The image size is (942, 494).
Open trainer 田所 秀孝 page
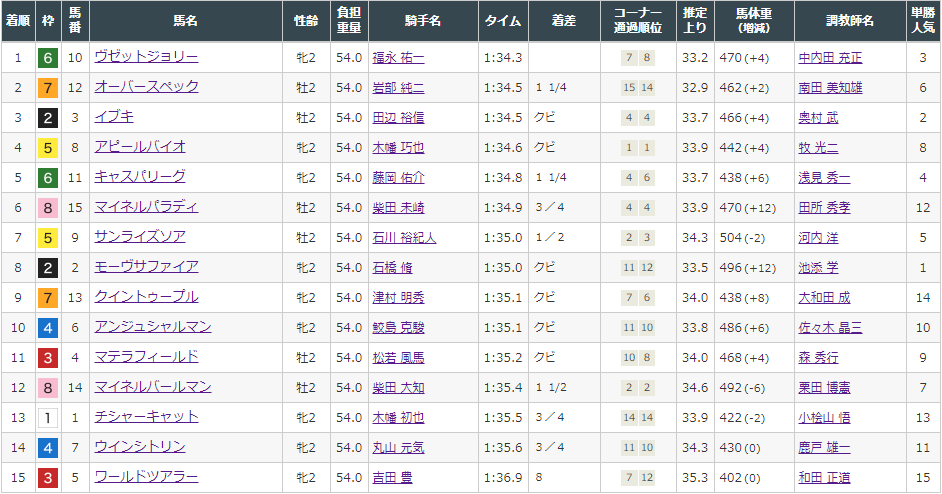[824, 208]
